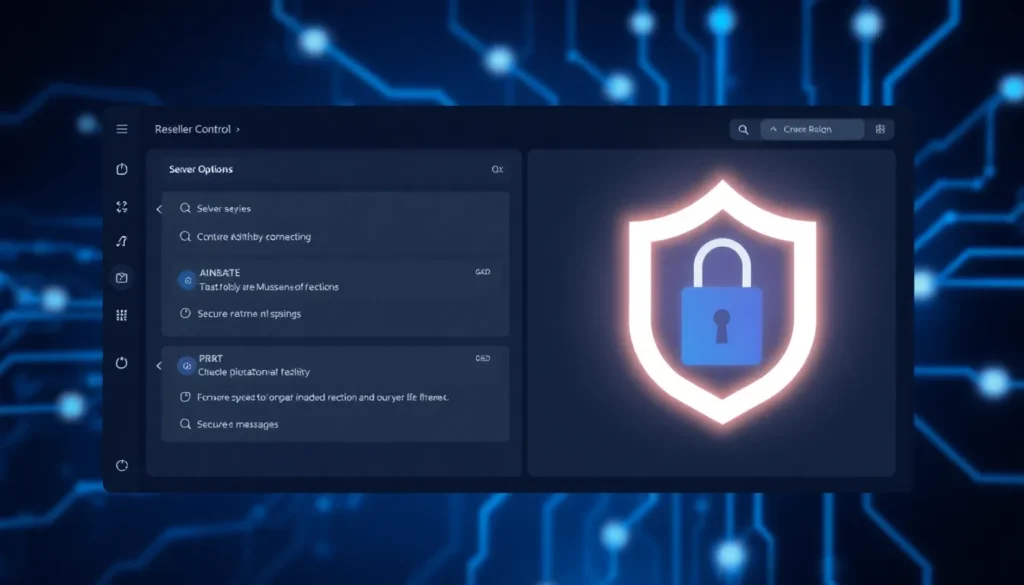Open the settings icon at top right
This screenshot has width=1024, height=585.
point(880,129)
